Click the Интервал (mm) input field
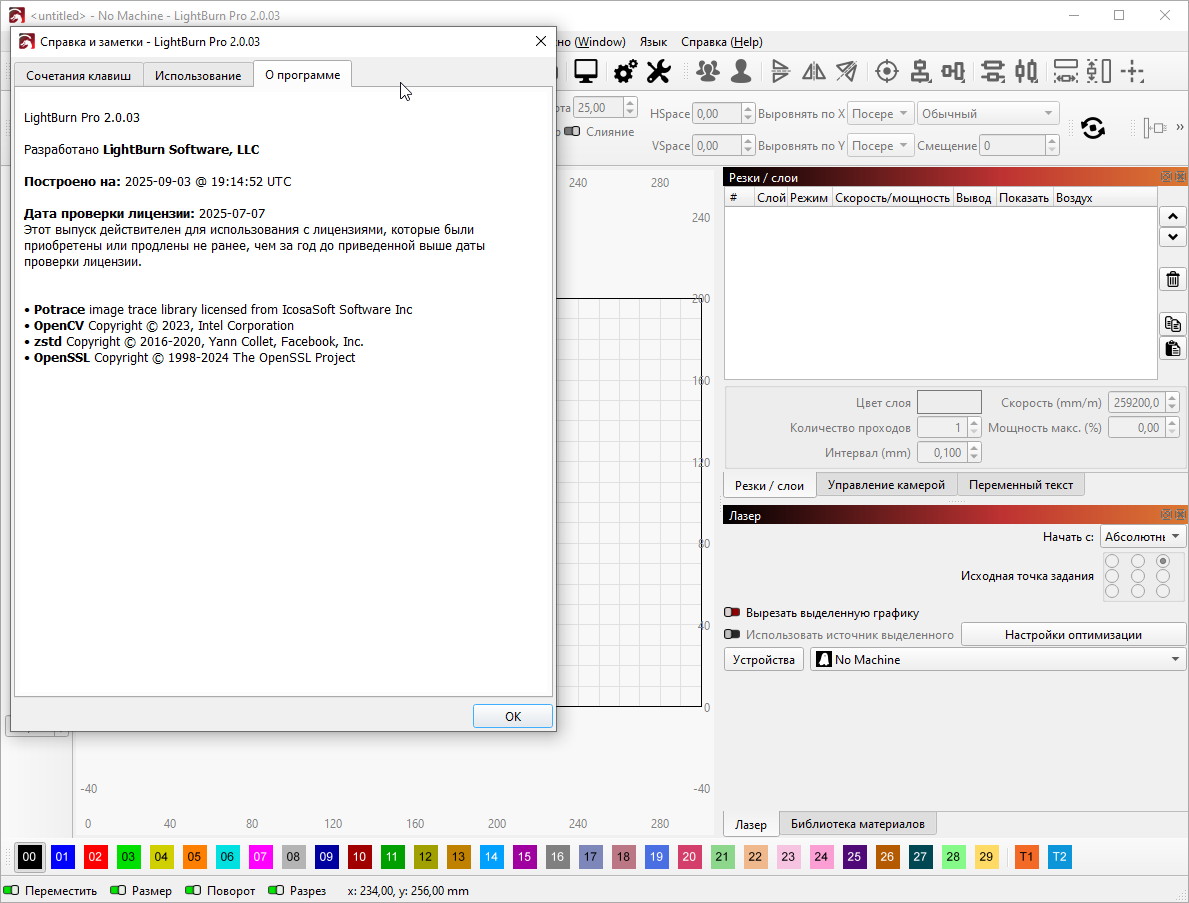 coord(943,453)
